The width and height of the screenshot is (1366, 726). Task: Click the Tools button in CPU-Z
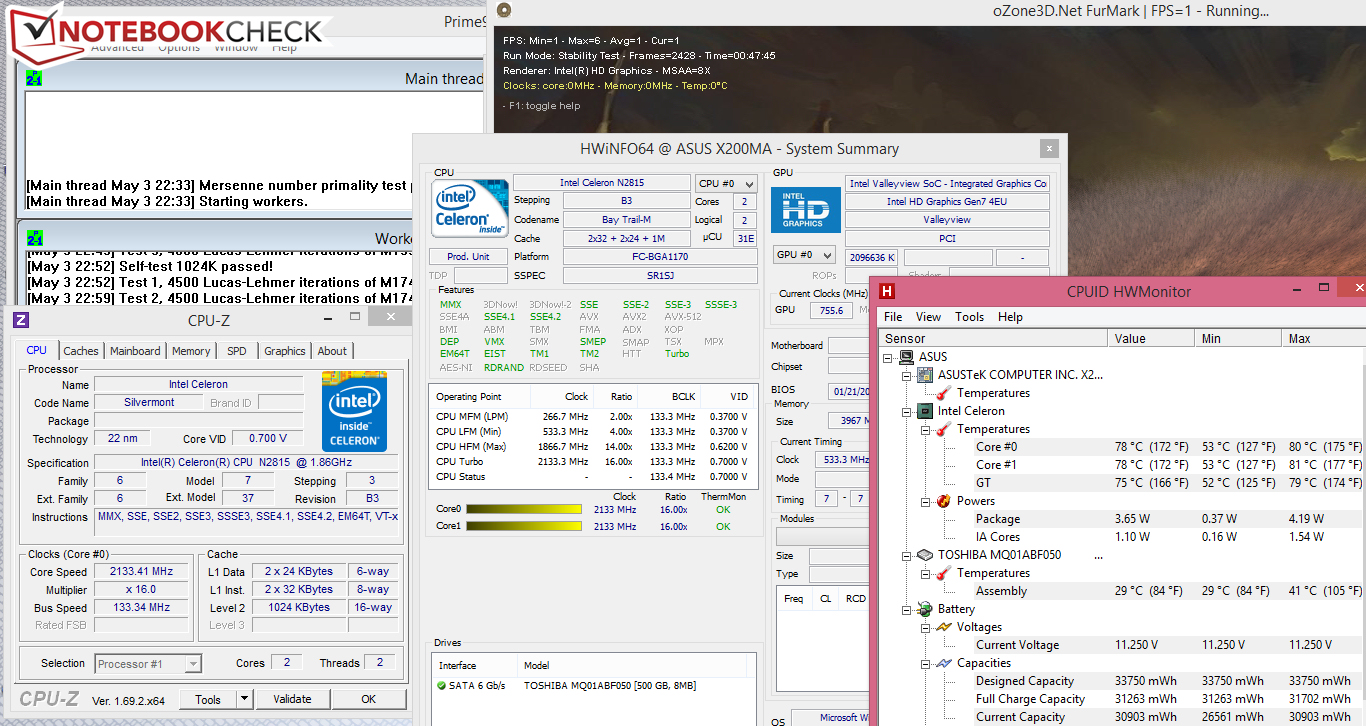pos(208,699)
